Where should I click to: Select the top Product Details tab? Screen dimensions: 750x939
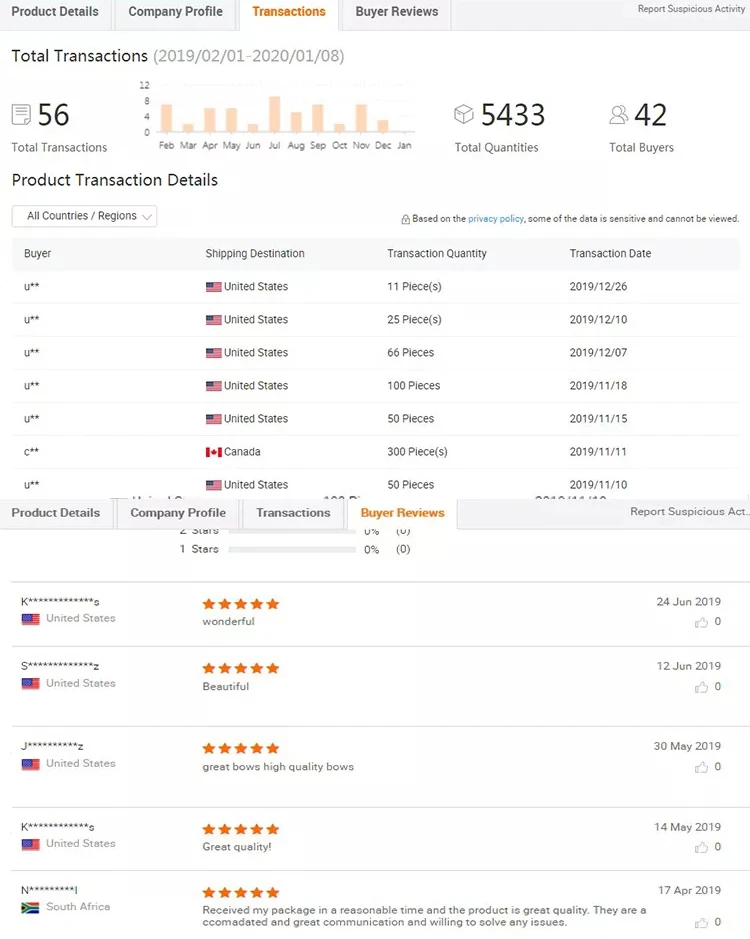click(x=55, y=12)
